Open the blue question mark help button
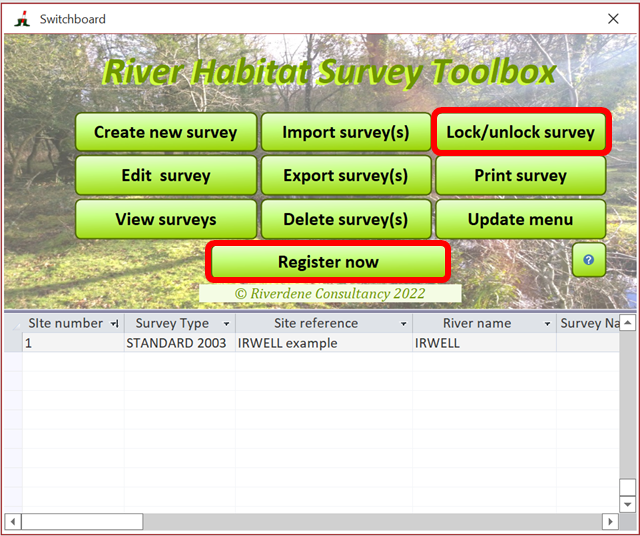Viewport: 640px width, 536px height. [589, 260]
